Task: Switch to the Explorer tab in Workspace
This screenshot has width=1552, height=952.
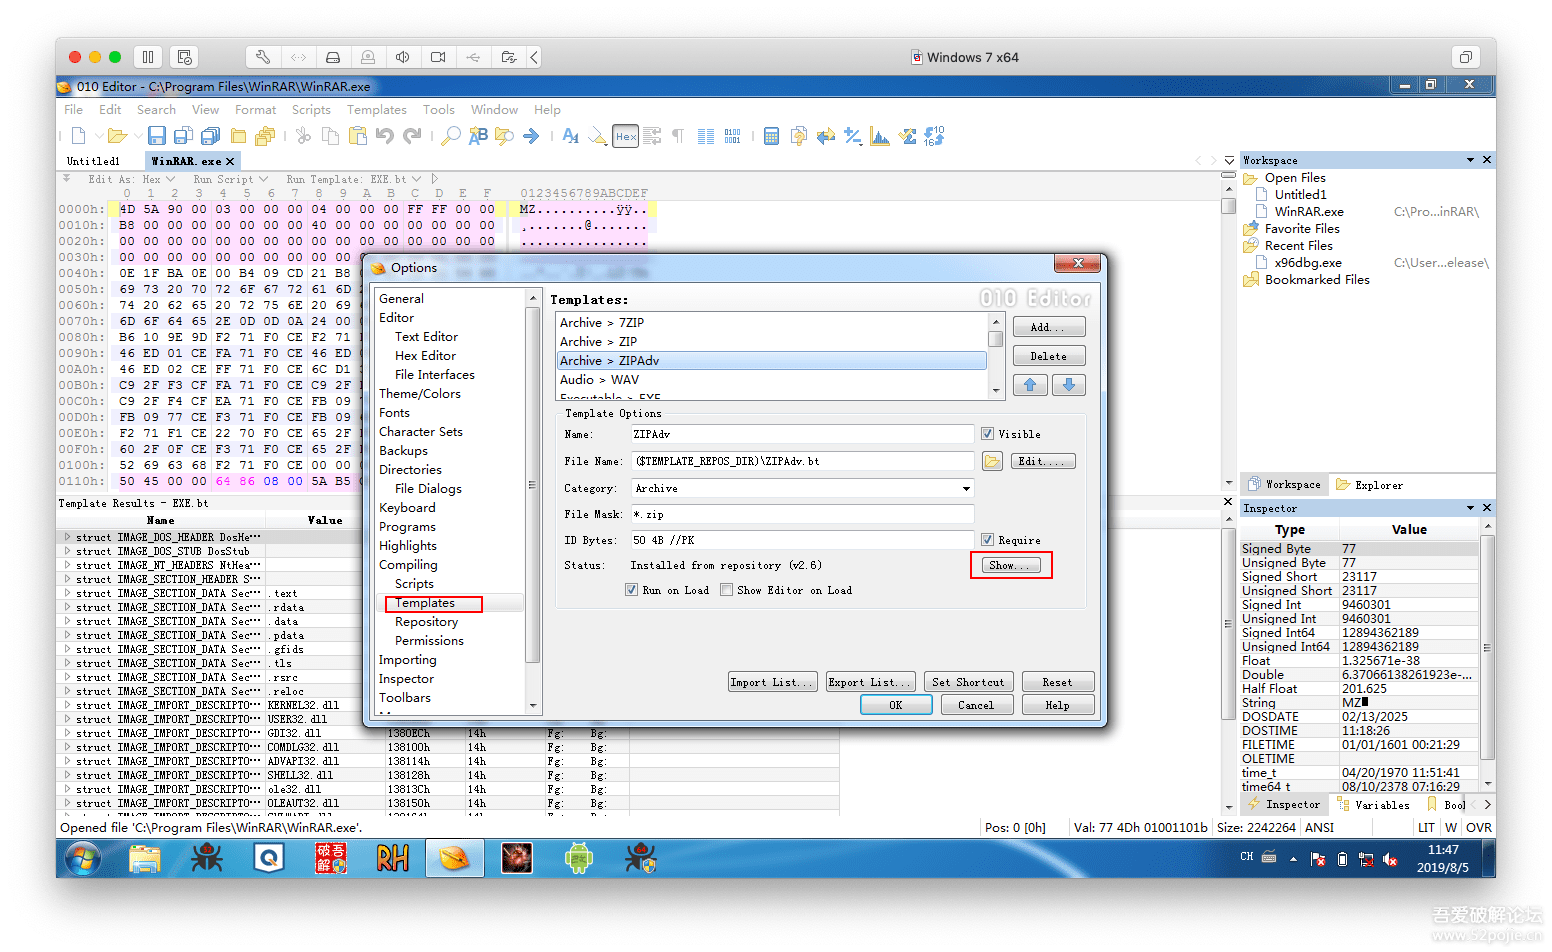Action: click(x=1370, y=485)
